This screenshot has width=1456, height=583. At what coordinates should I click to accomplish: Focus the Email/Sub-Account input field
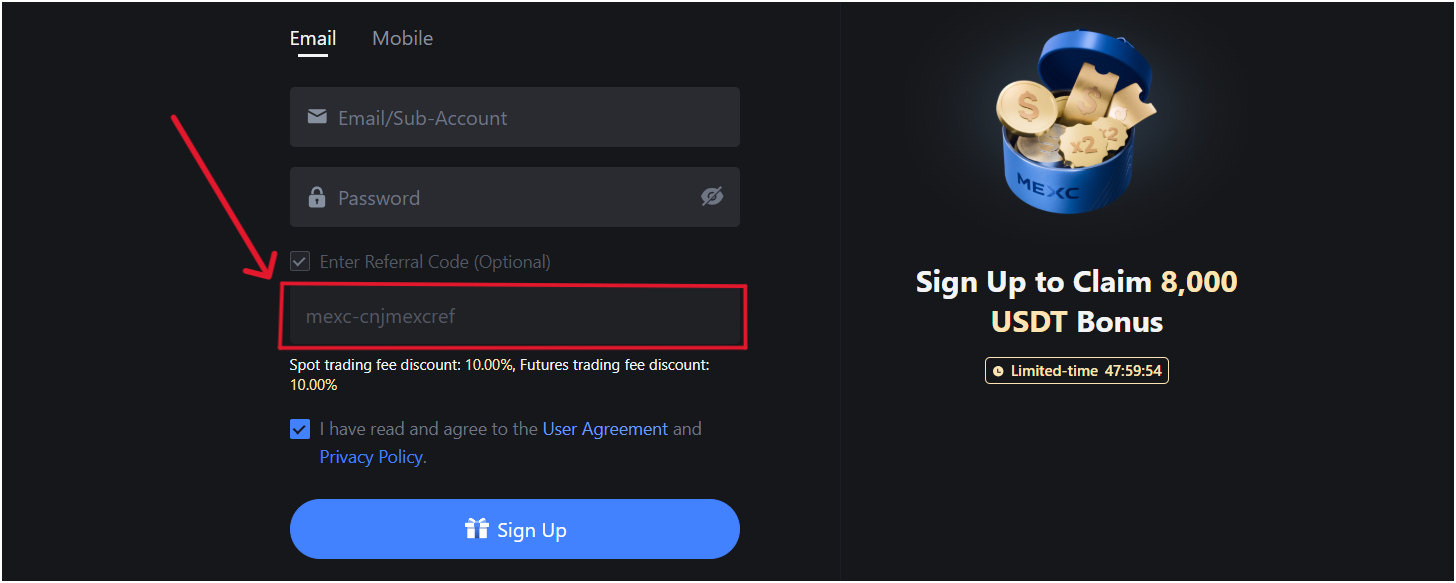tap(530, 117)
